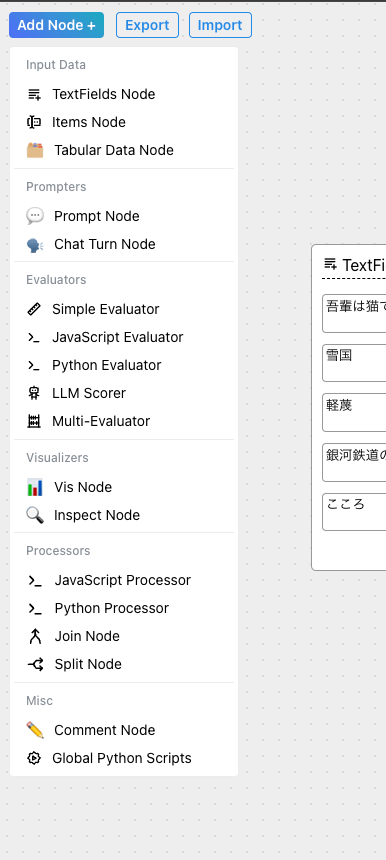Click the Export button
386x860 pixels.
[x=147, y=25]
